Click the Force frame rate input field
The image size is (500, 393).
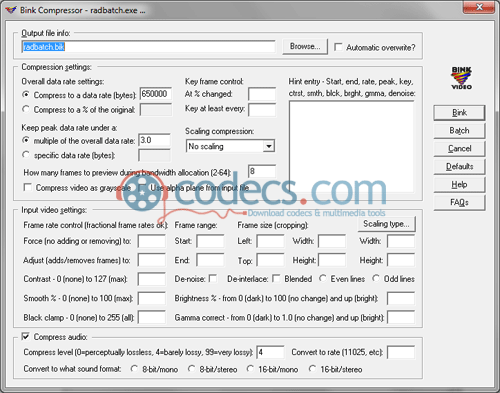pos(152,241)
